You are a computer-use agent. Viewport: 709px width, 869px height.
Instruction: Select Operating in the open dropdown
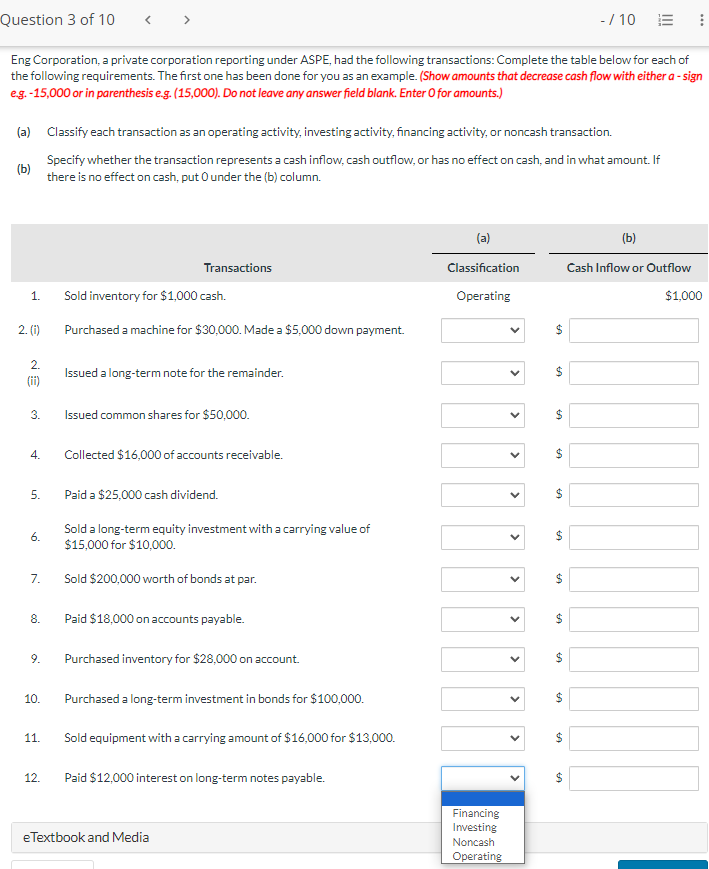point(475,856)
